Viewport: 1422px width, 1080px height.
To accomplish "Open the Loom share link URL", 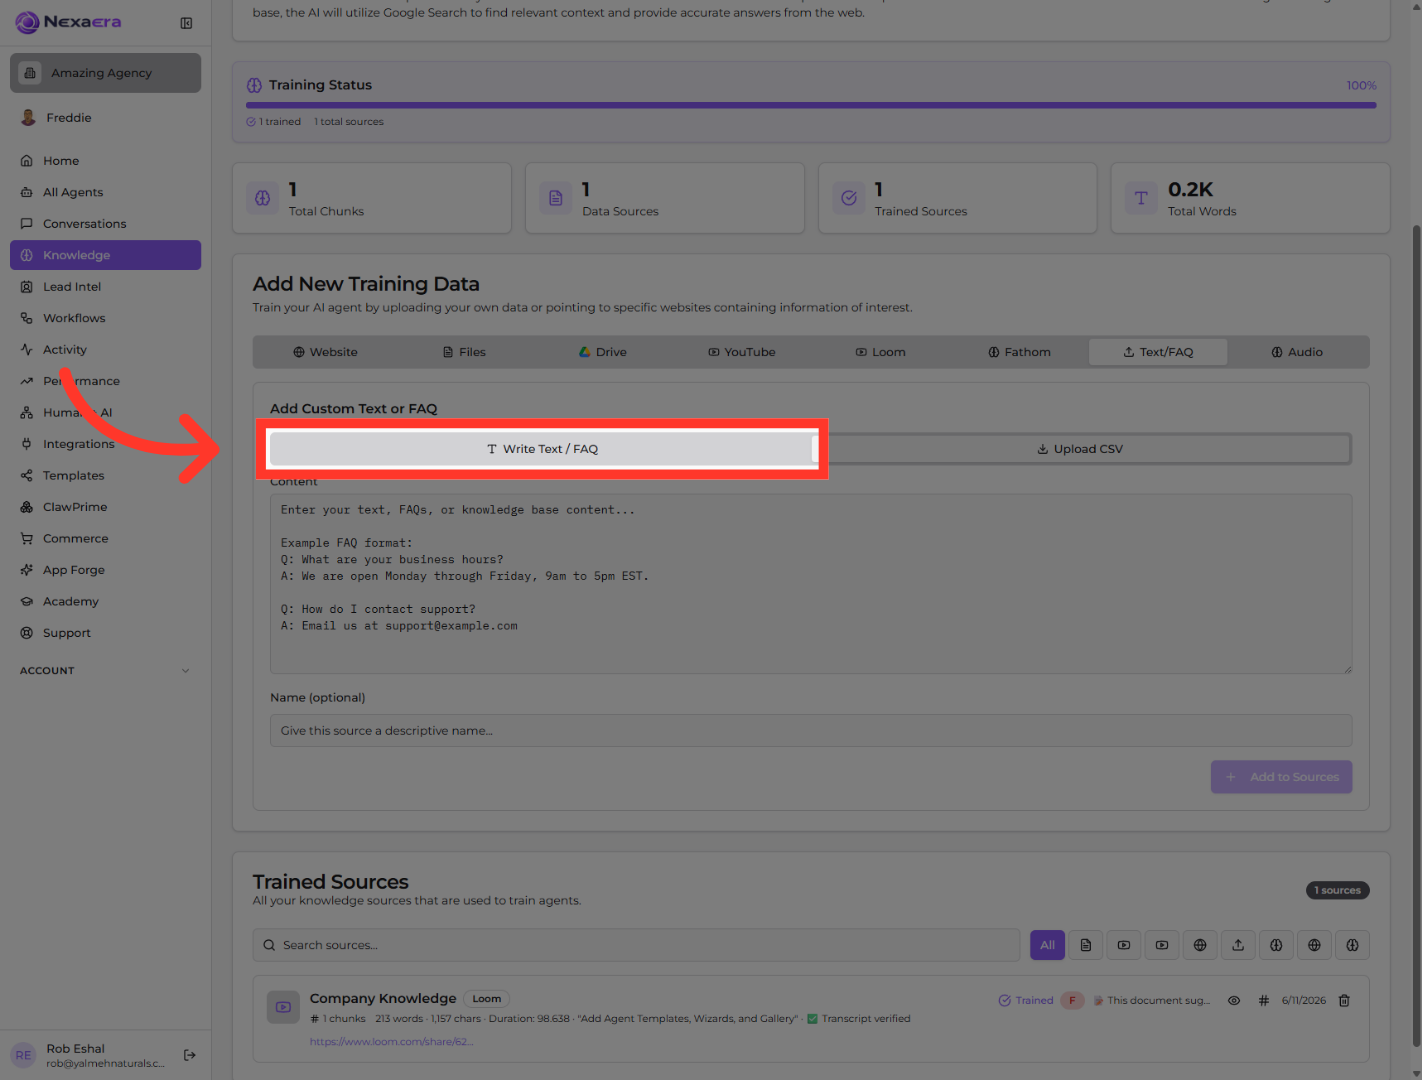I will (392, 1041).
